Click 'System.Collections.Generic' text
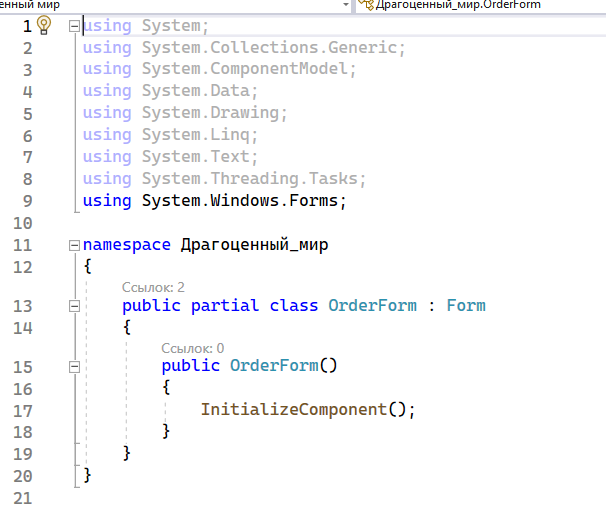 tap(269, 48)
